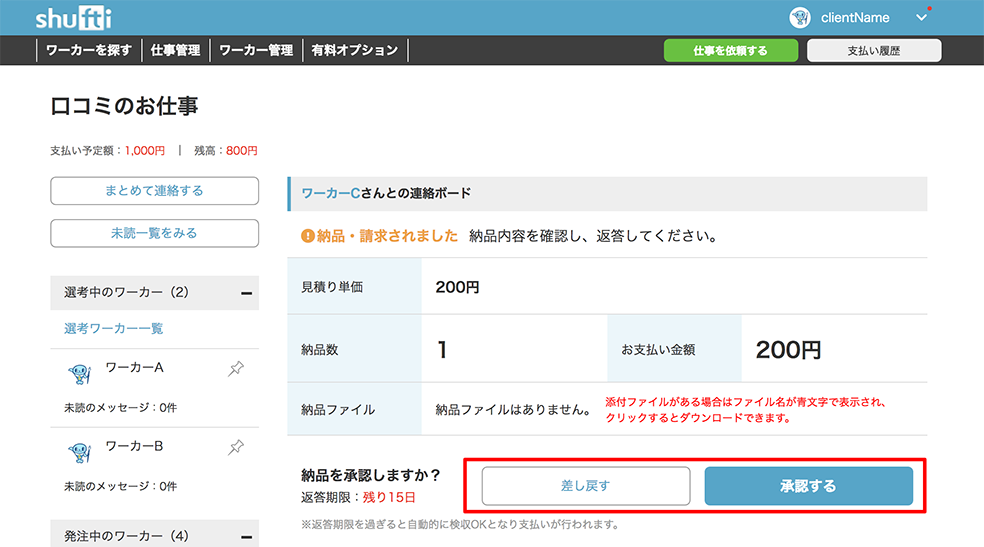Open 支払い履歴 button

(x=874, y=50)
